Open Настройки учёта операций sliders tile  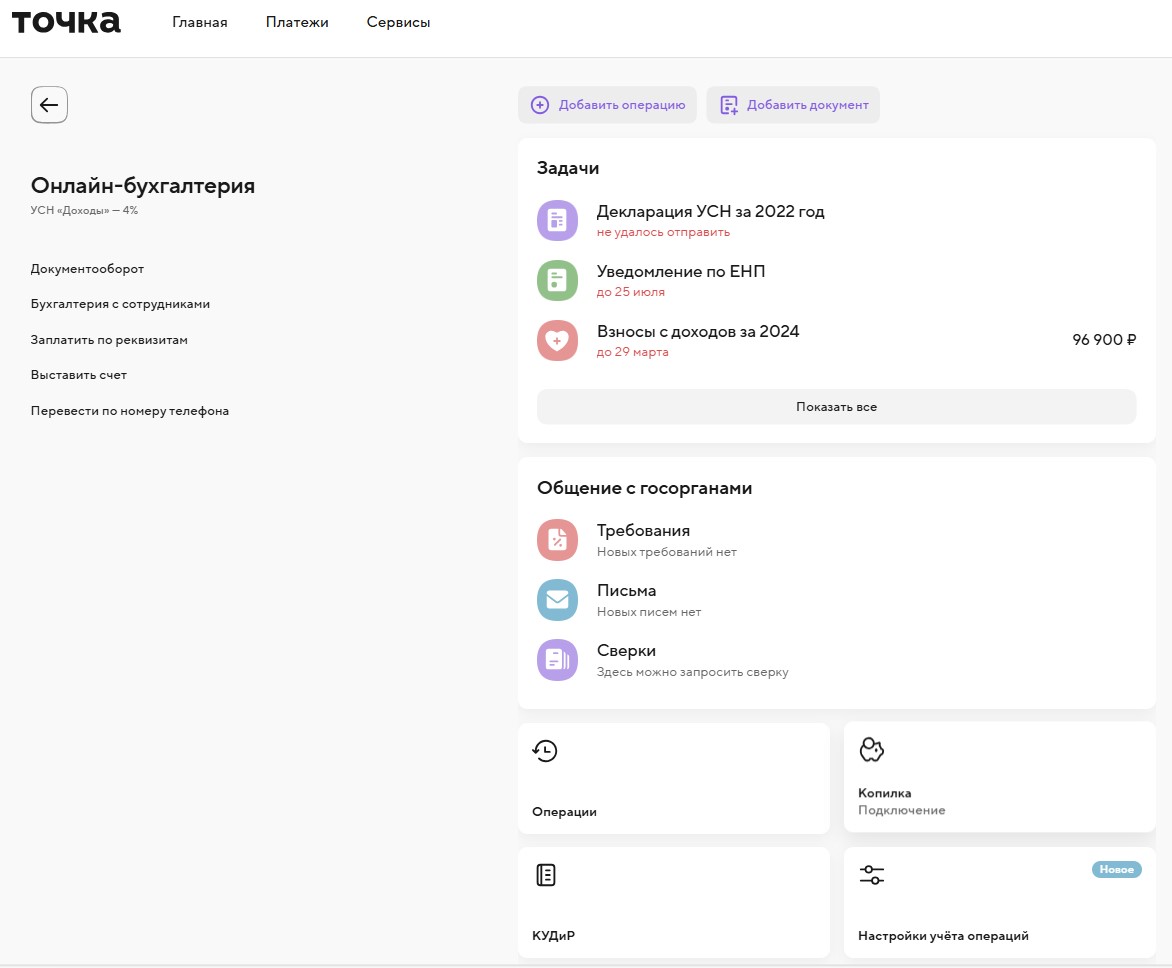pos(999,902)
